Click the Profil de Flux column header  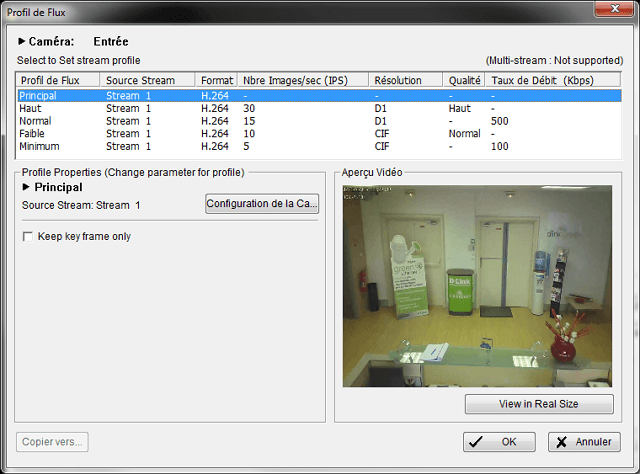pos(58,80)
